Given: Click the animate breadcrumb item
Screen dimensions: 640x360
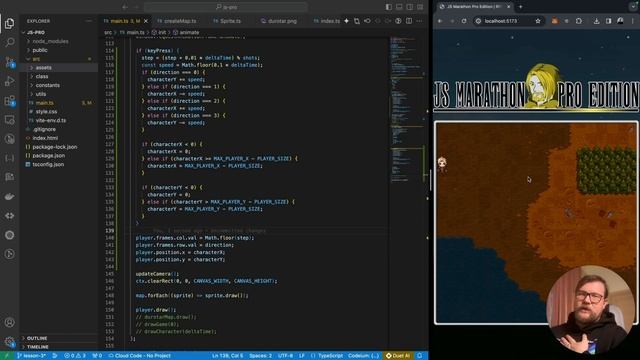Looking at the screenshot, I should click(186, 32).
